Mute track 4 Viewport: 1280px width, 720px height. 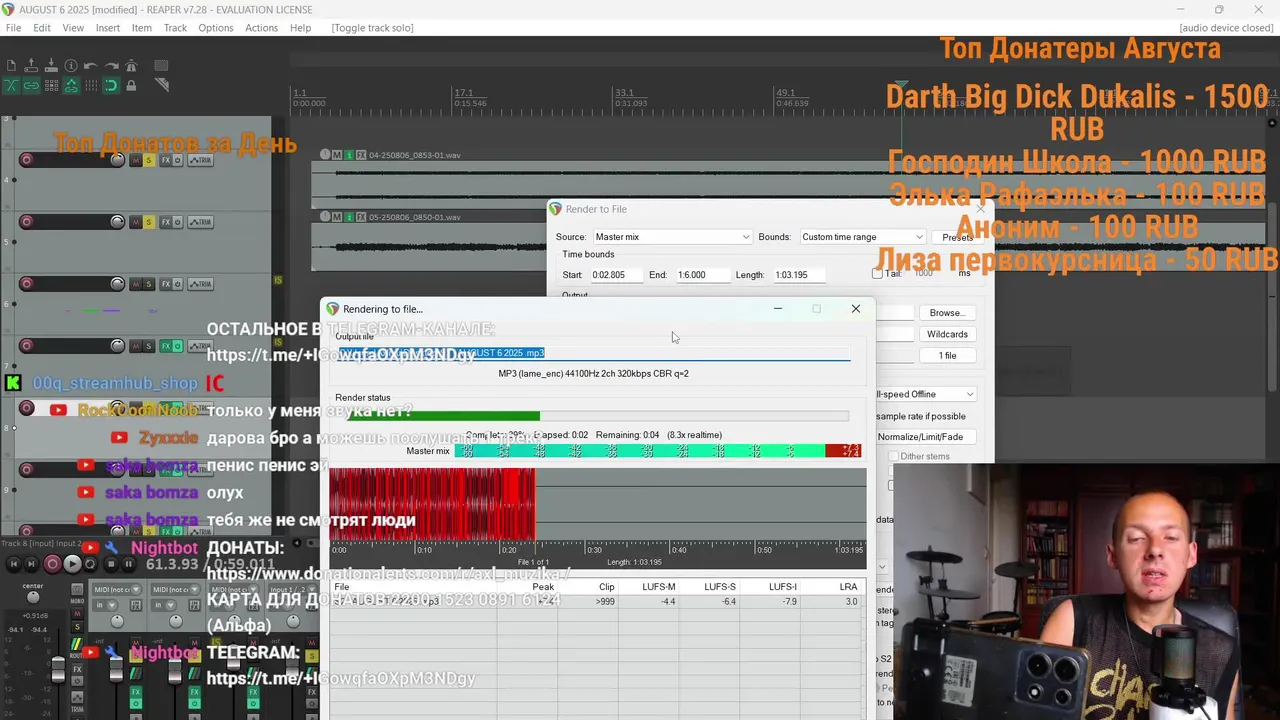pos(136,160)
